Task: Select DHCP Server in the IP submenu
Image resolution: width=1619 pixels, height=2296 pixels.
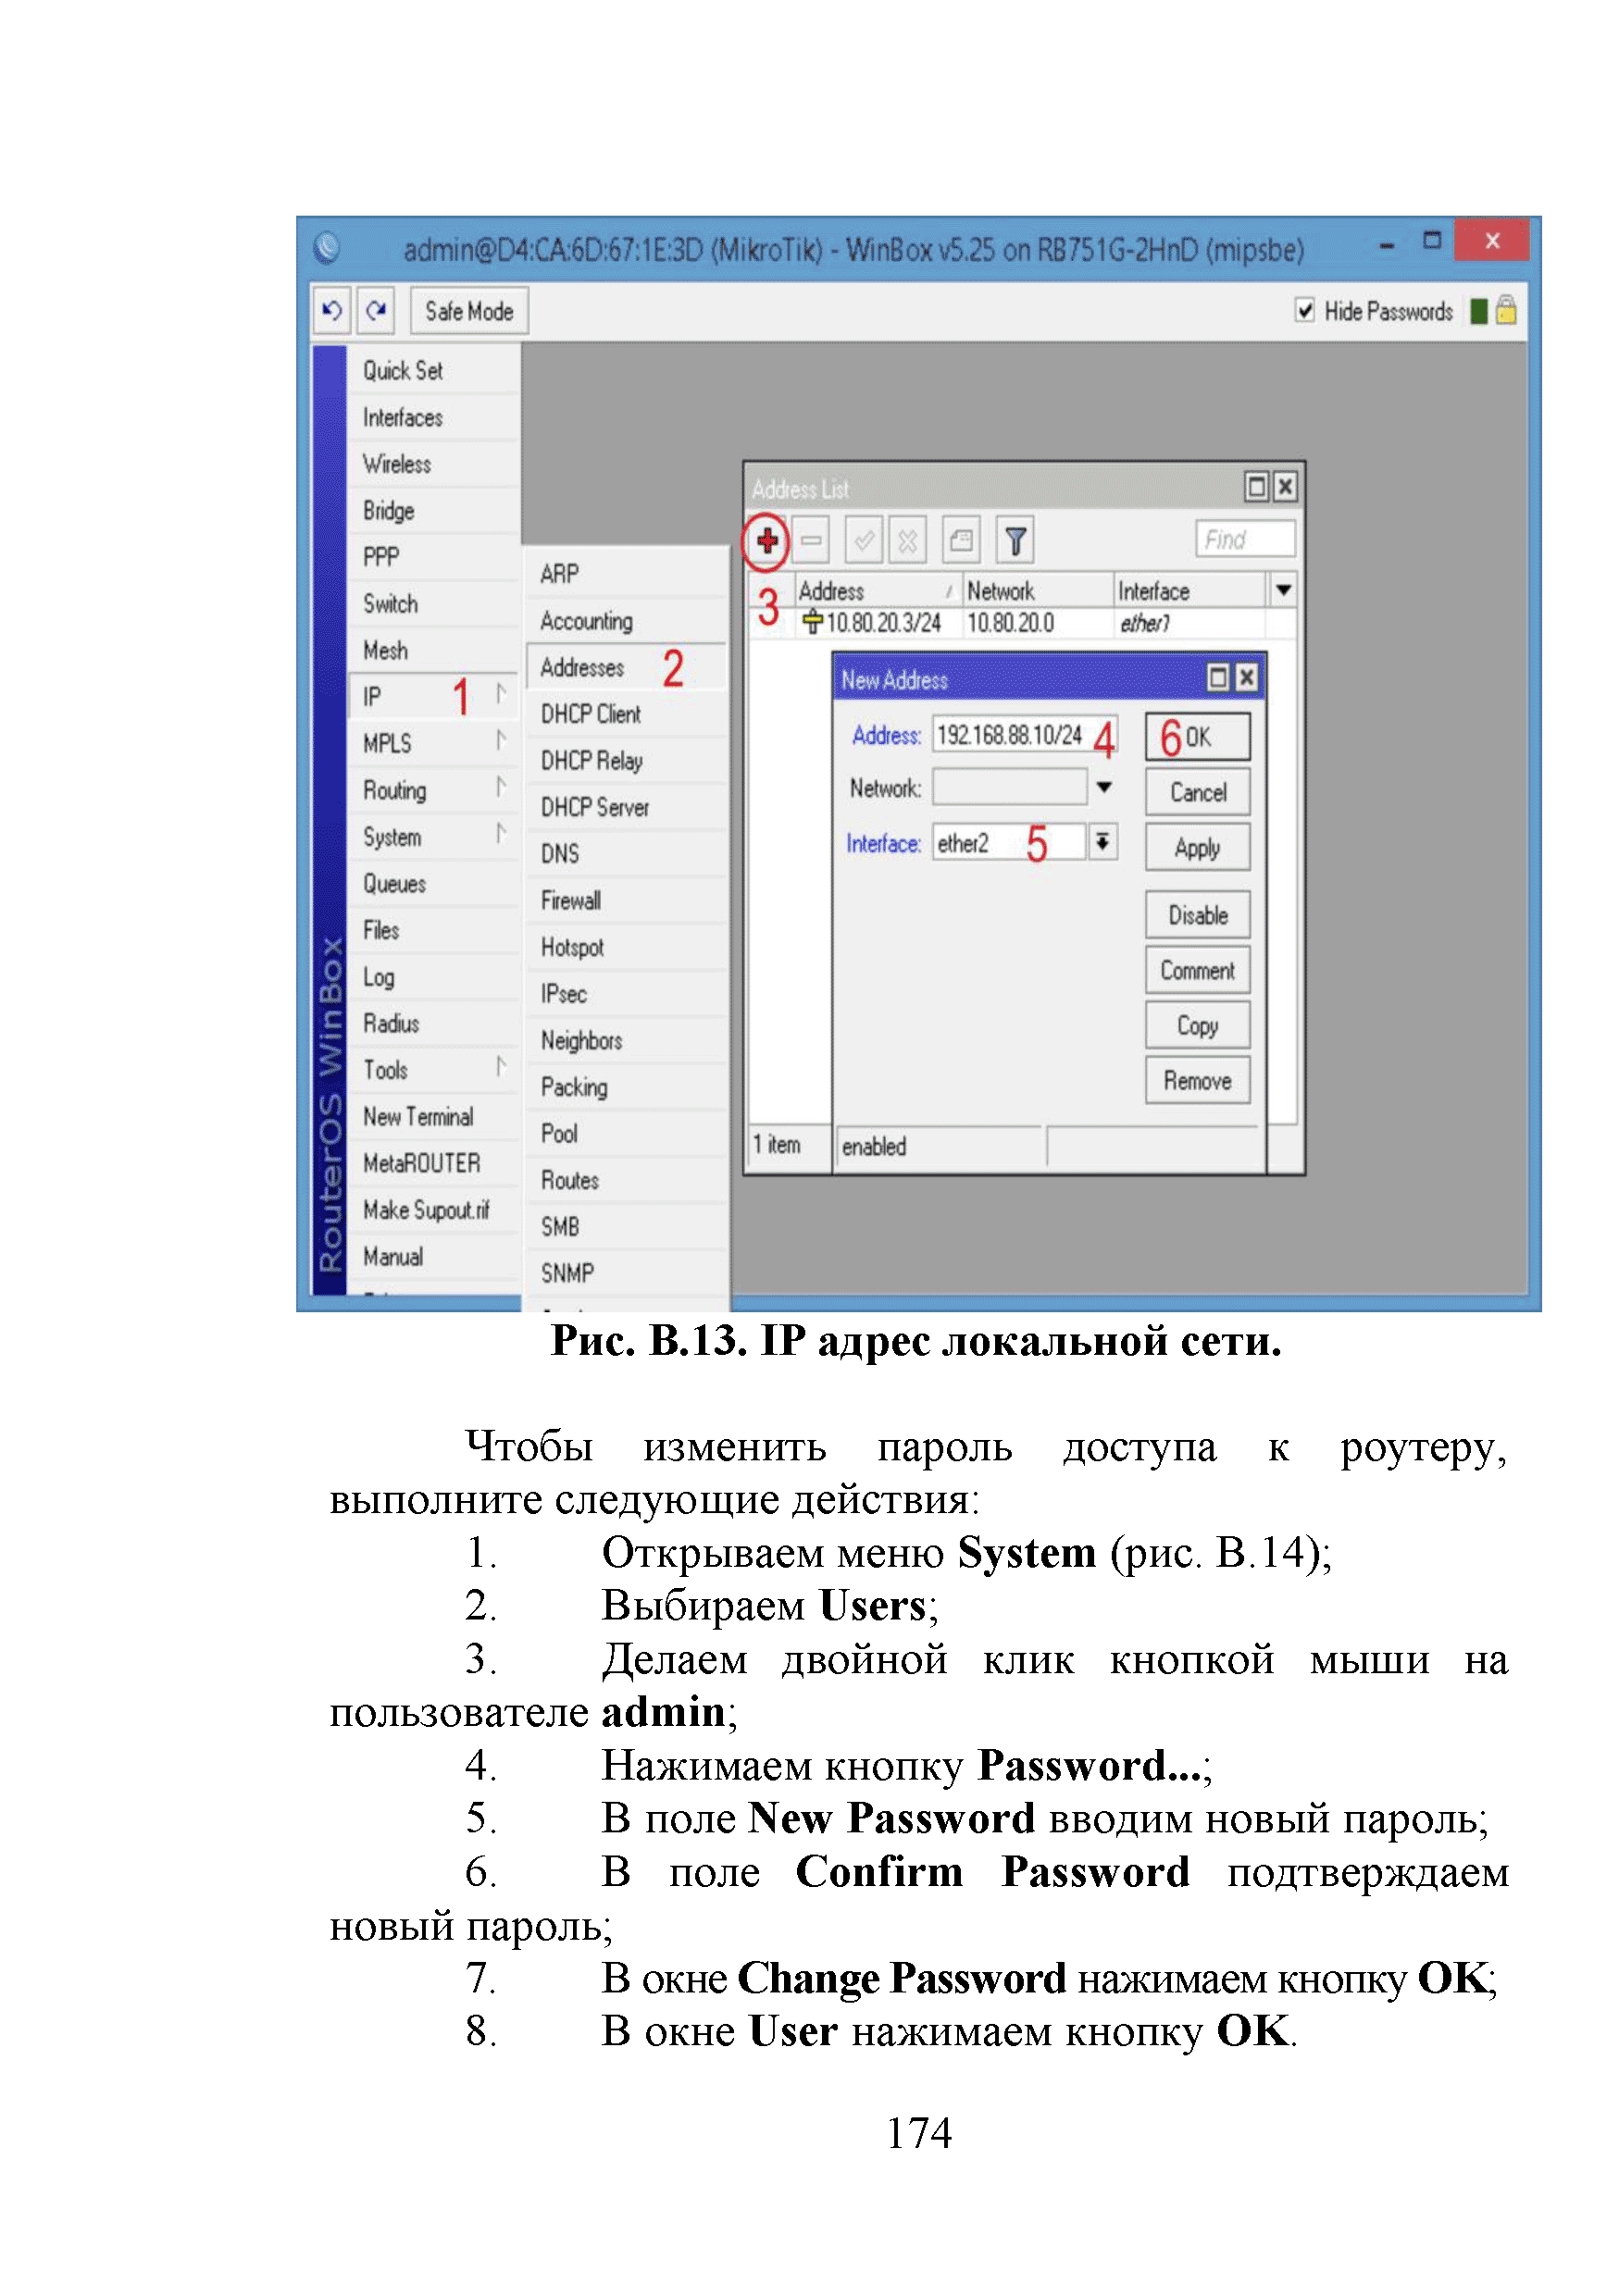Action: [626, 807]
